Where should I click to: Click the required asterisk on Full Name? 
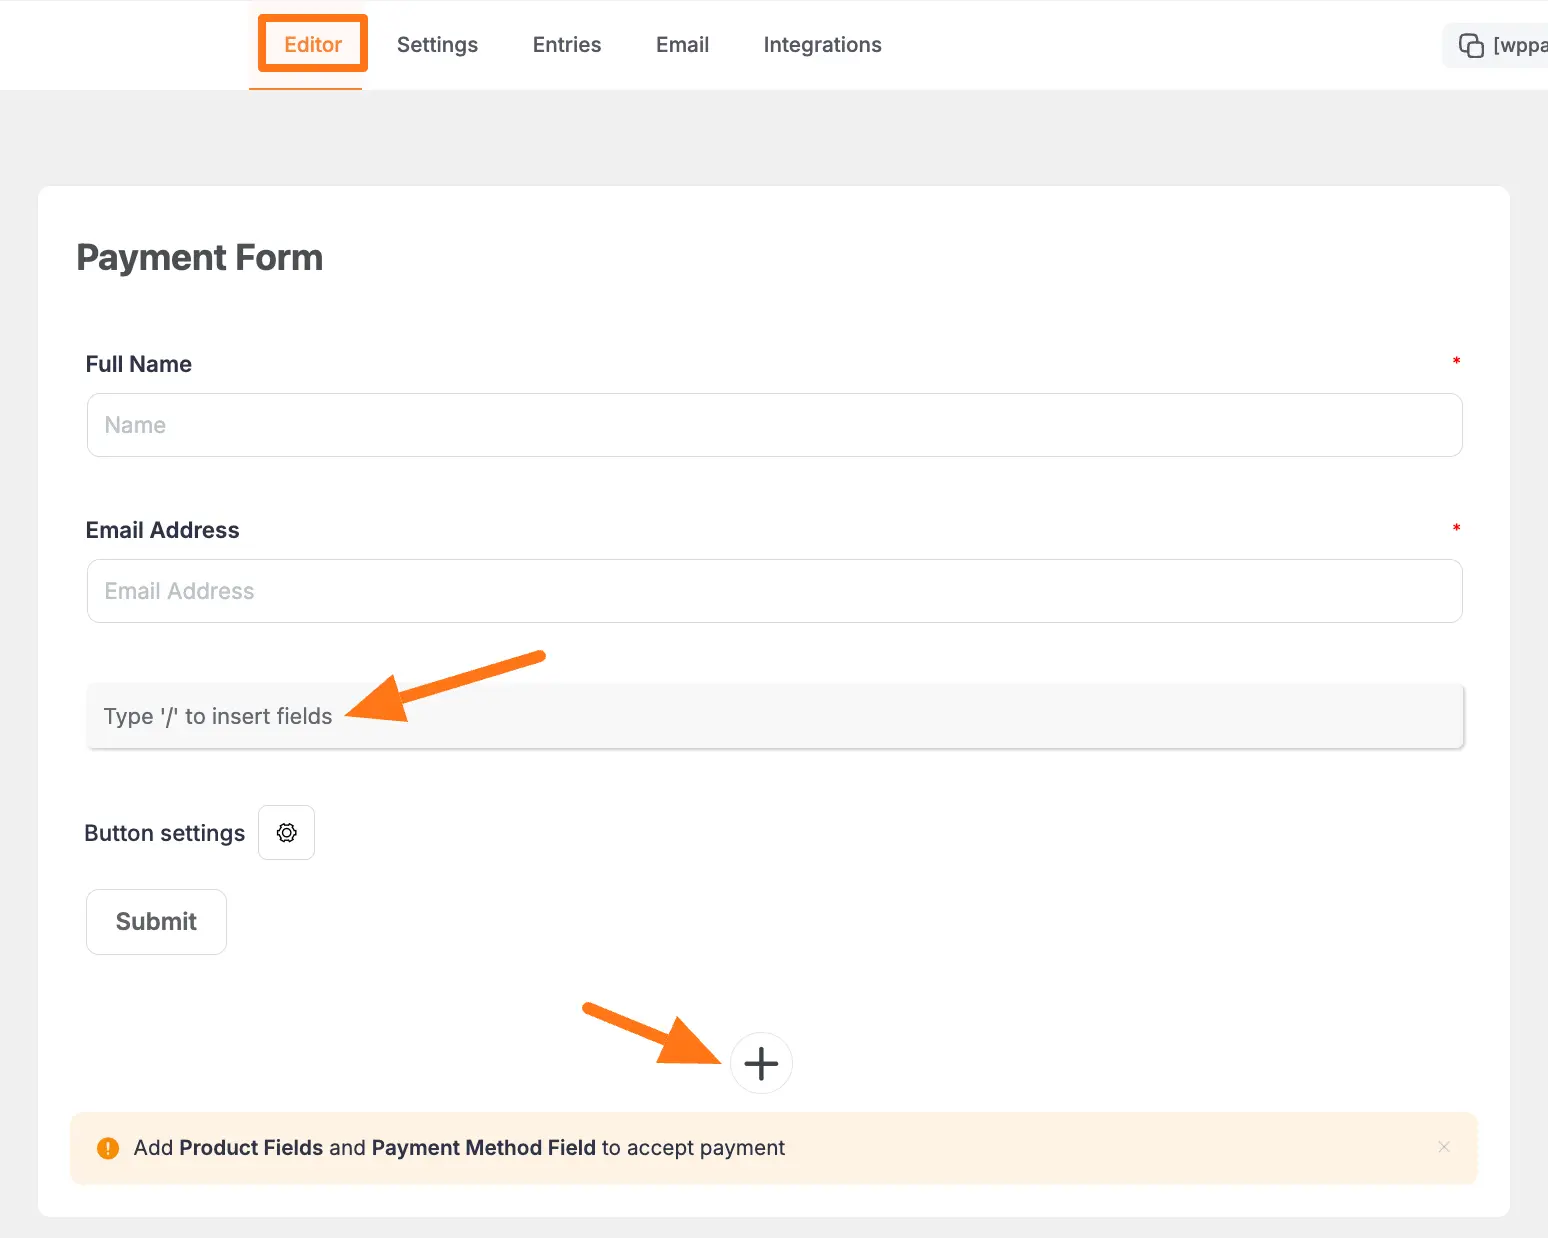pyautogui.click(x=1456, y=362)
